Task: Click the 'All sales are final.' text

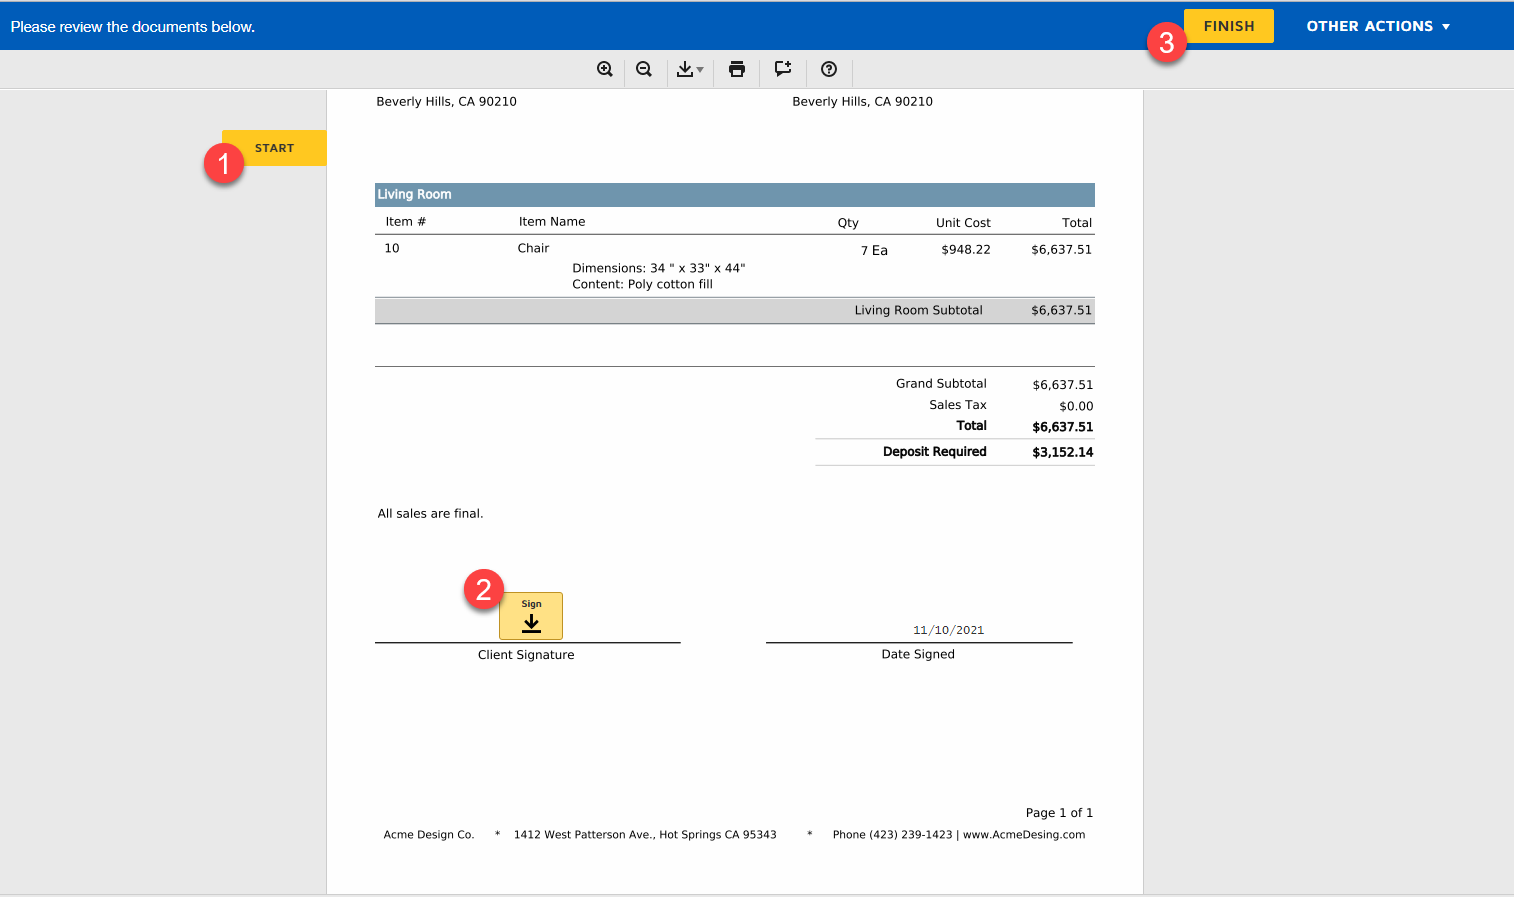Action: [430, 514]
